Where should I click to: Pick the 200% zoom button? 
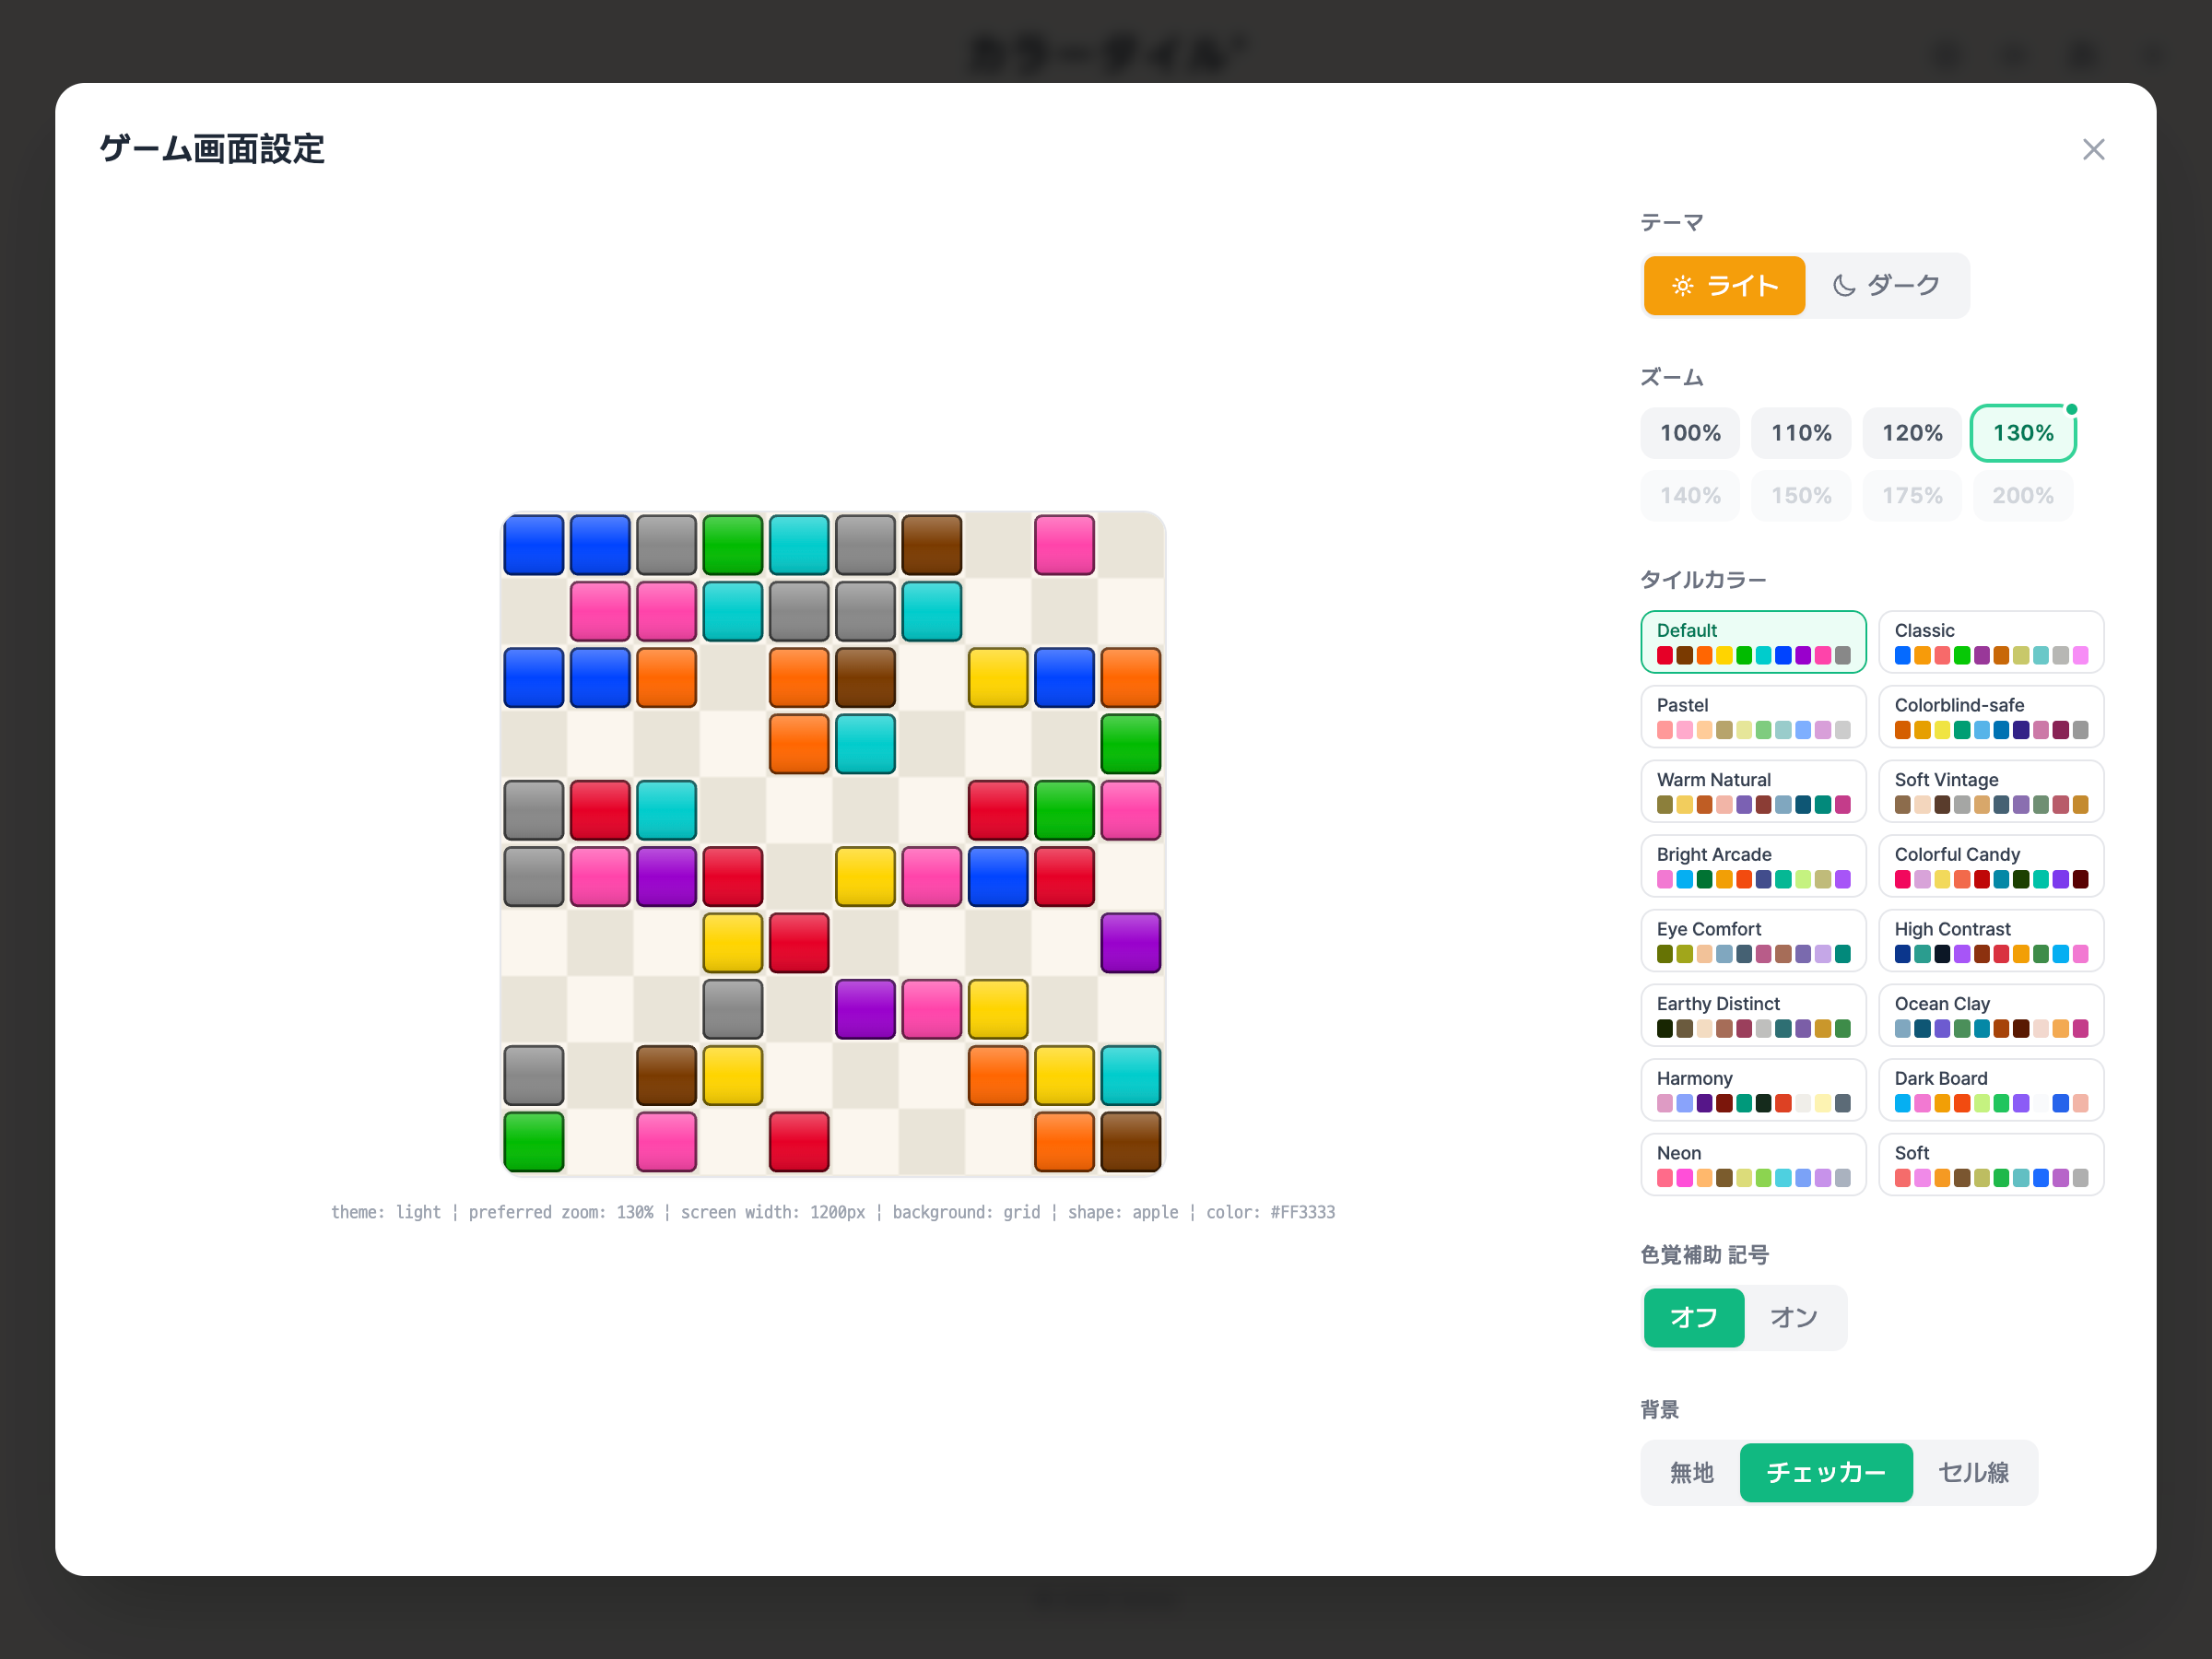click(2023, 496)
